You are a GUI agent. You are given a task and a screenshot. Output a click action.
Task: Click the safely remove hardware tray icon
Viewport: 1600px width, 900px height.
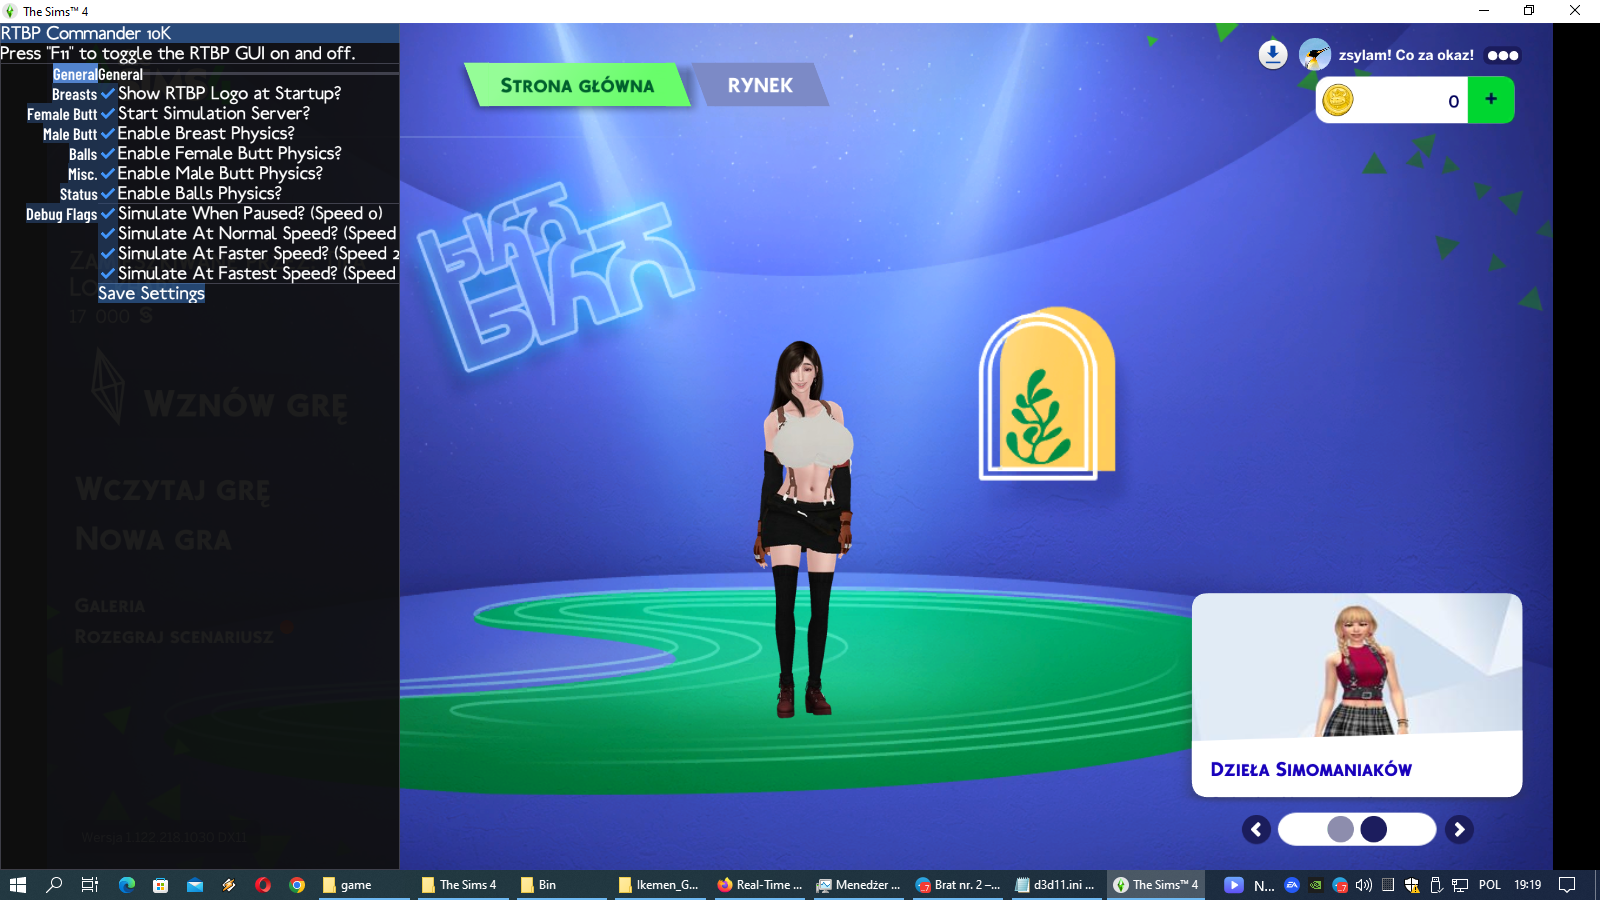1436,885
